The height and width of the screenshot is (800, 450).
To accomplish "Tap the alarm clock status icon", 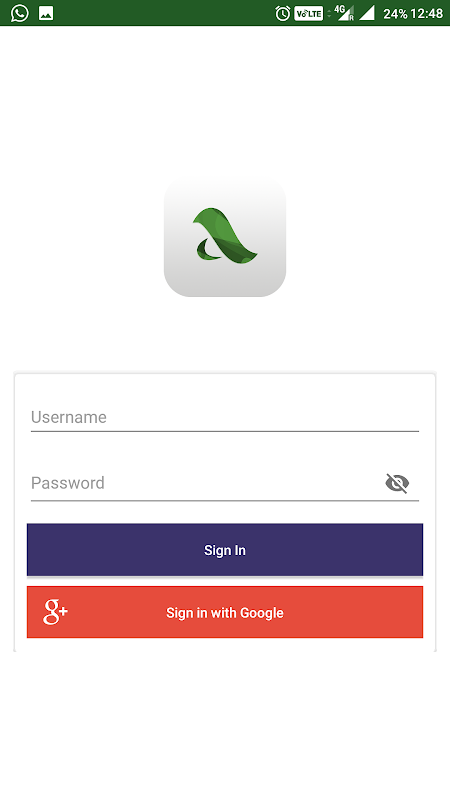I will click(283, 13).
